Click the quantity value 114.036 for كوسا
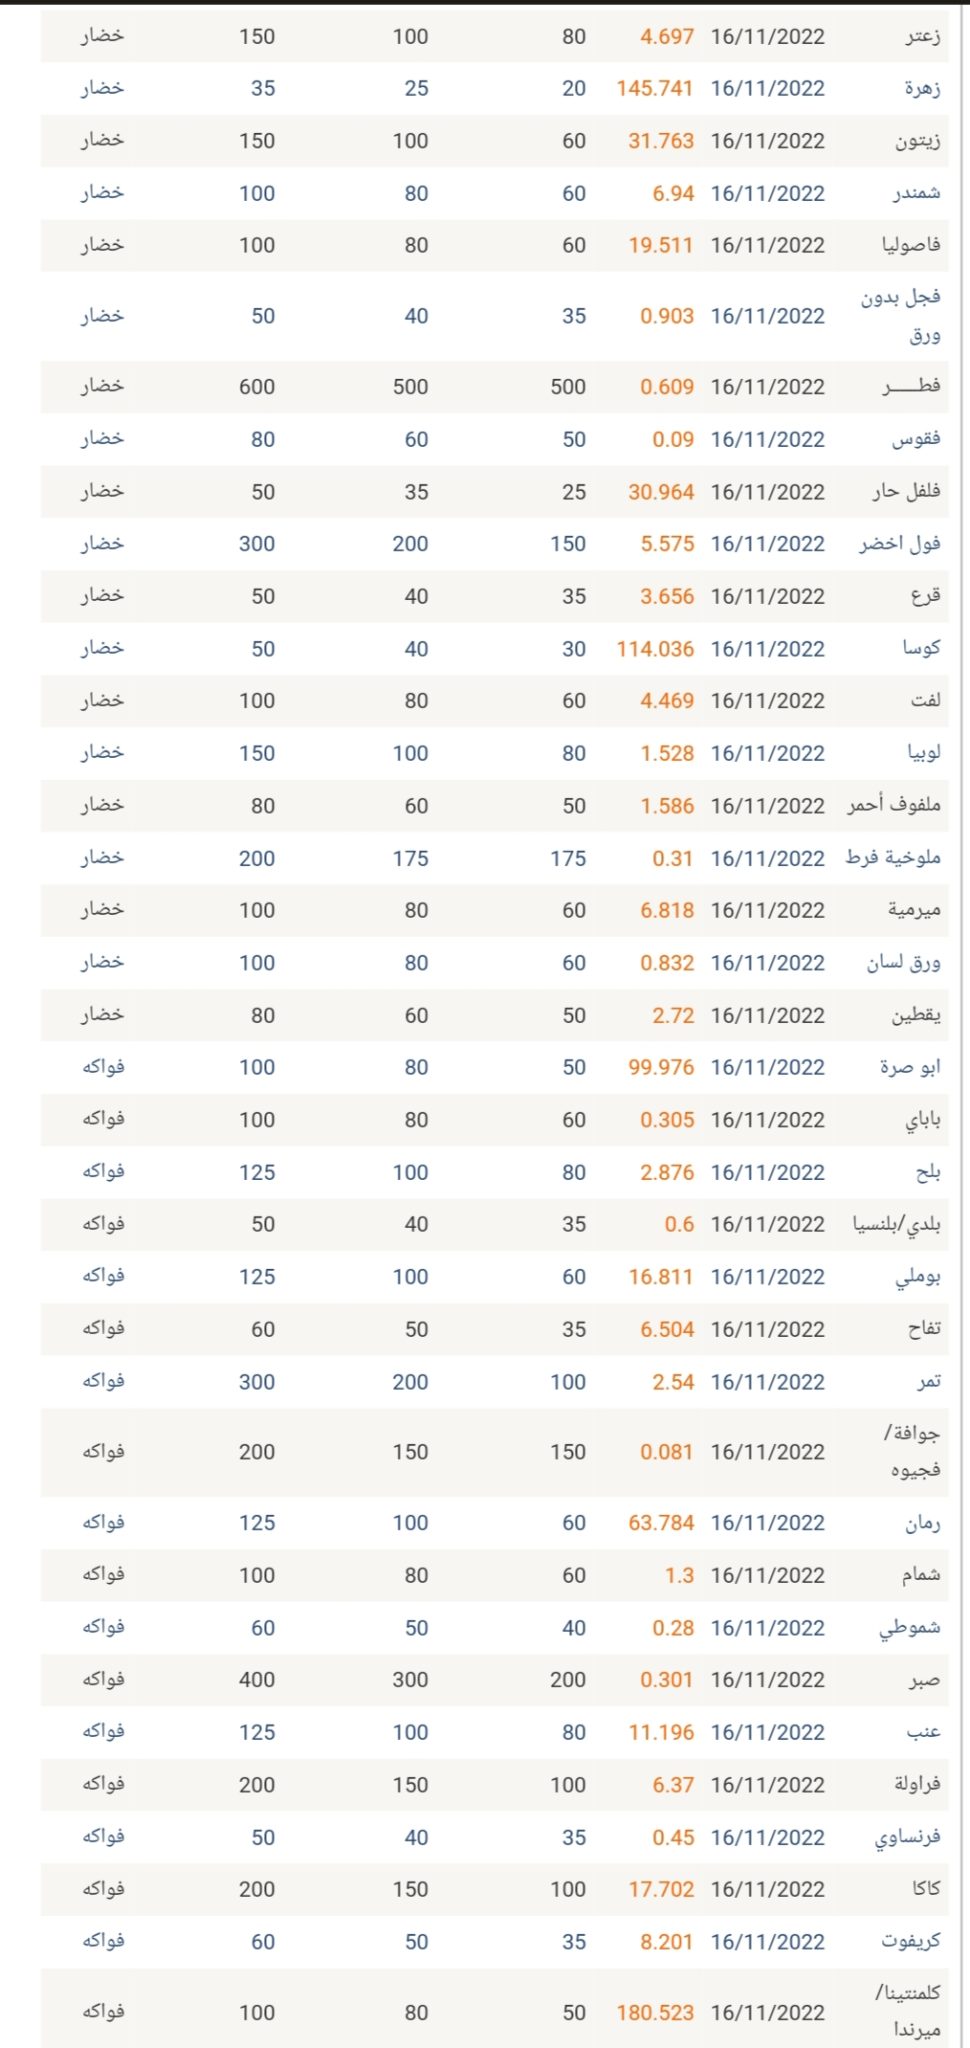970x2048 pixels. click(x=654, y=649)
